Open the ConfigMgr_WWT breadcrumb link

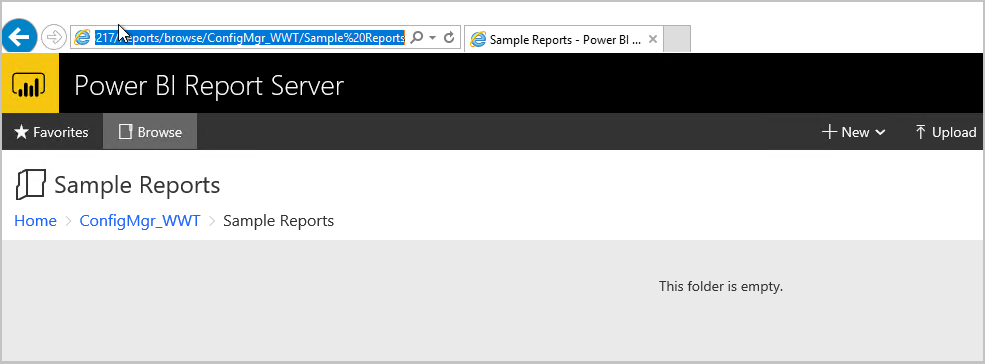(140, 221)
